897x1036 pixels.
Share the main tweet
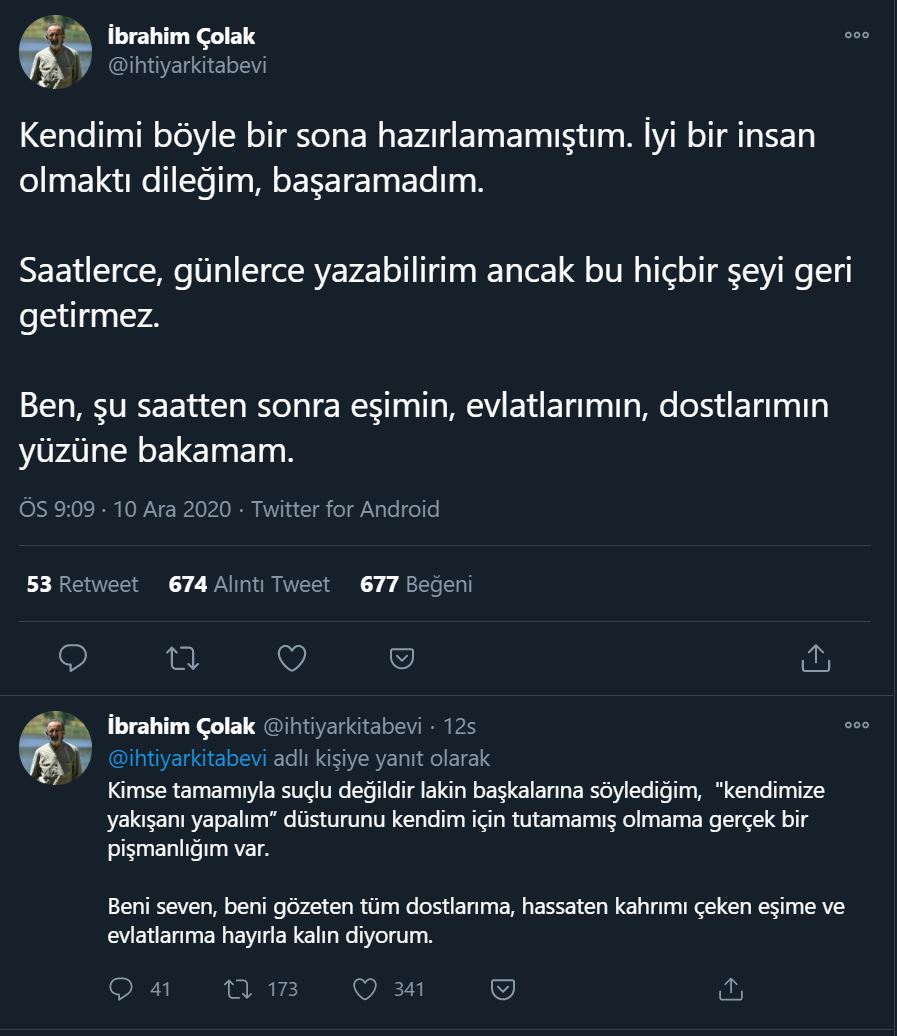tap(816, 658)
